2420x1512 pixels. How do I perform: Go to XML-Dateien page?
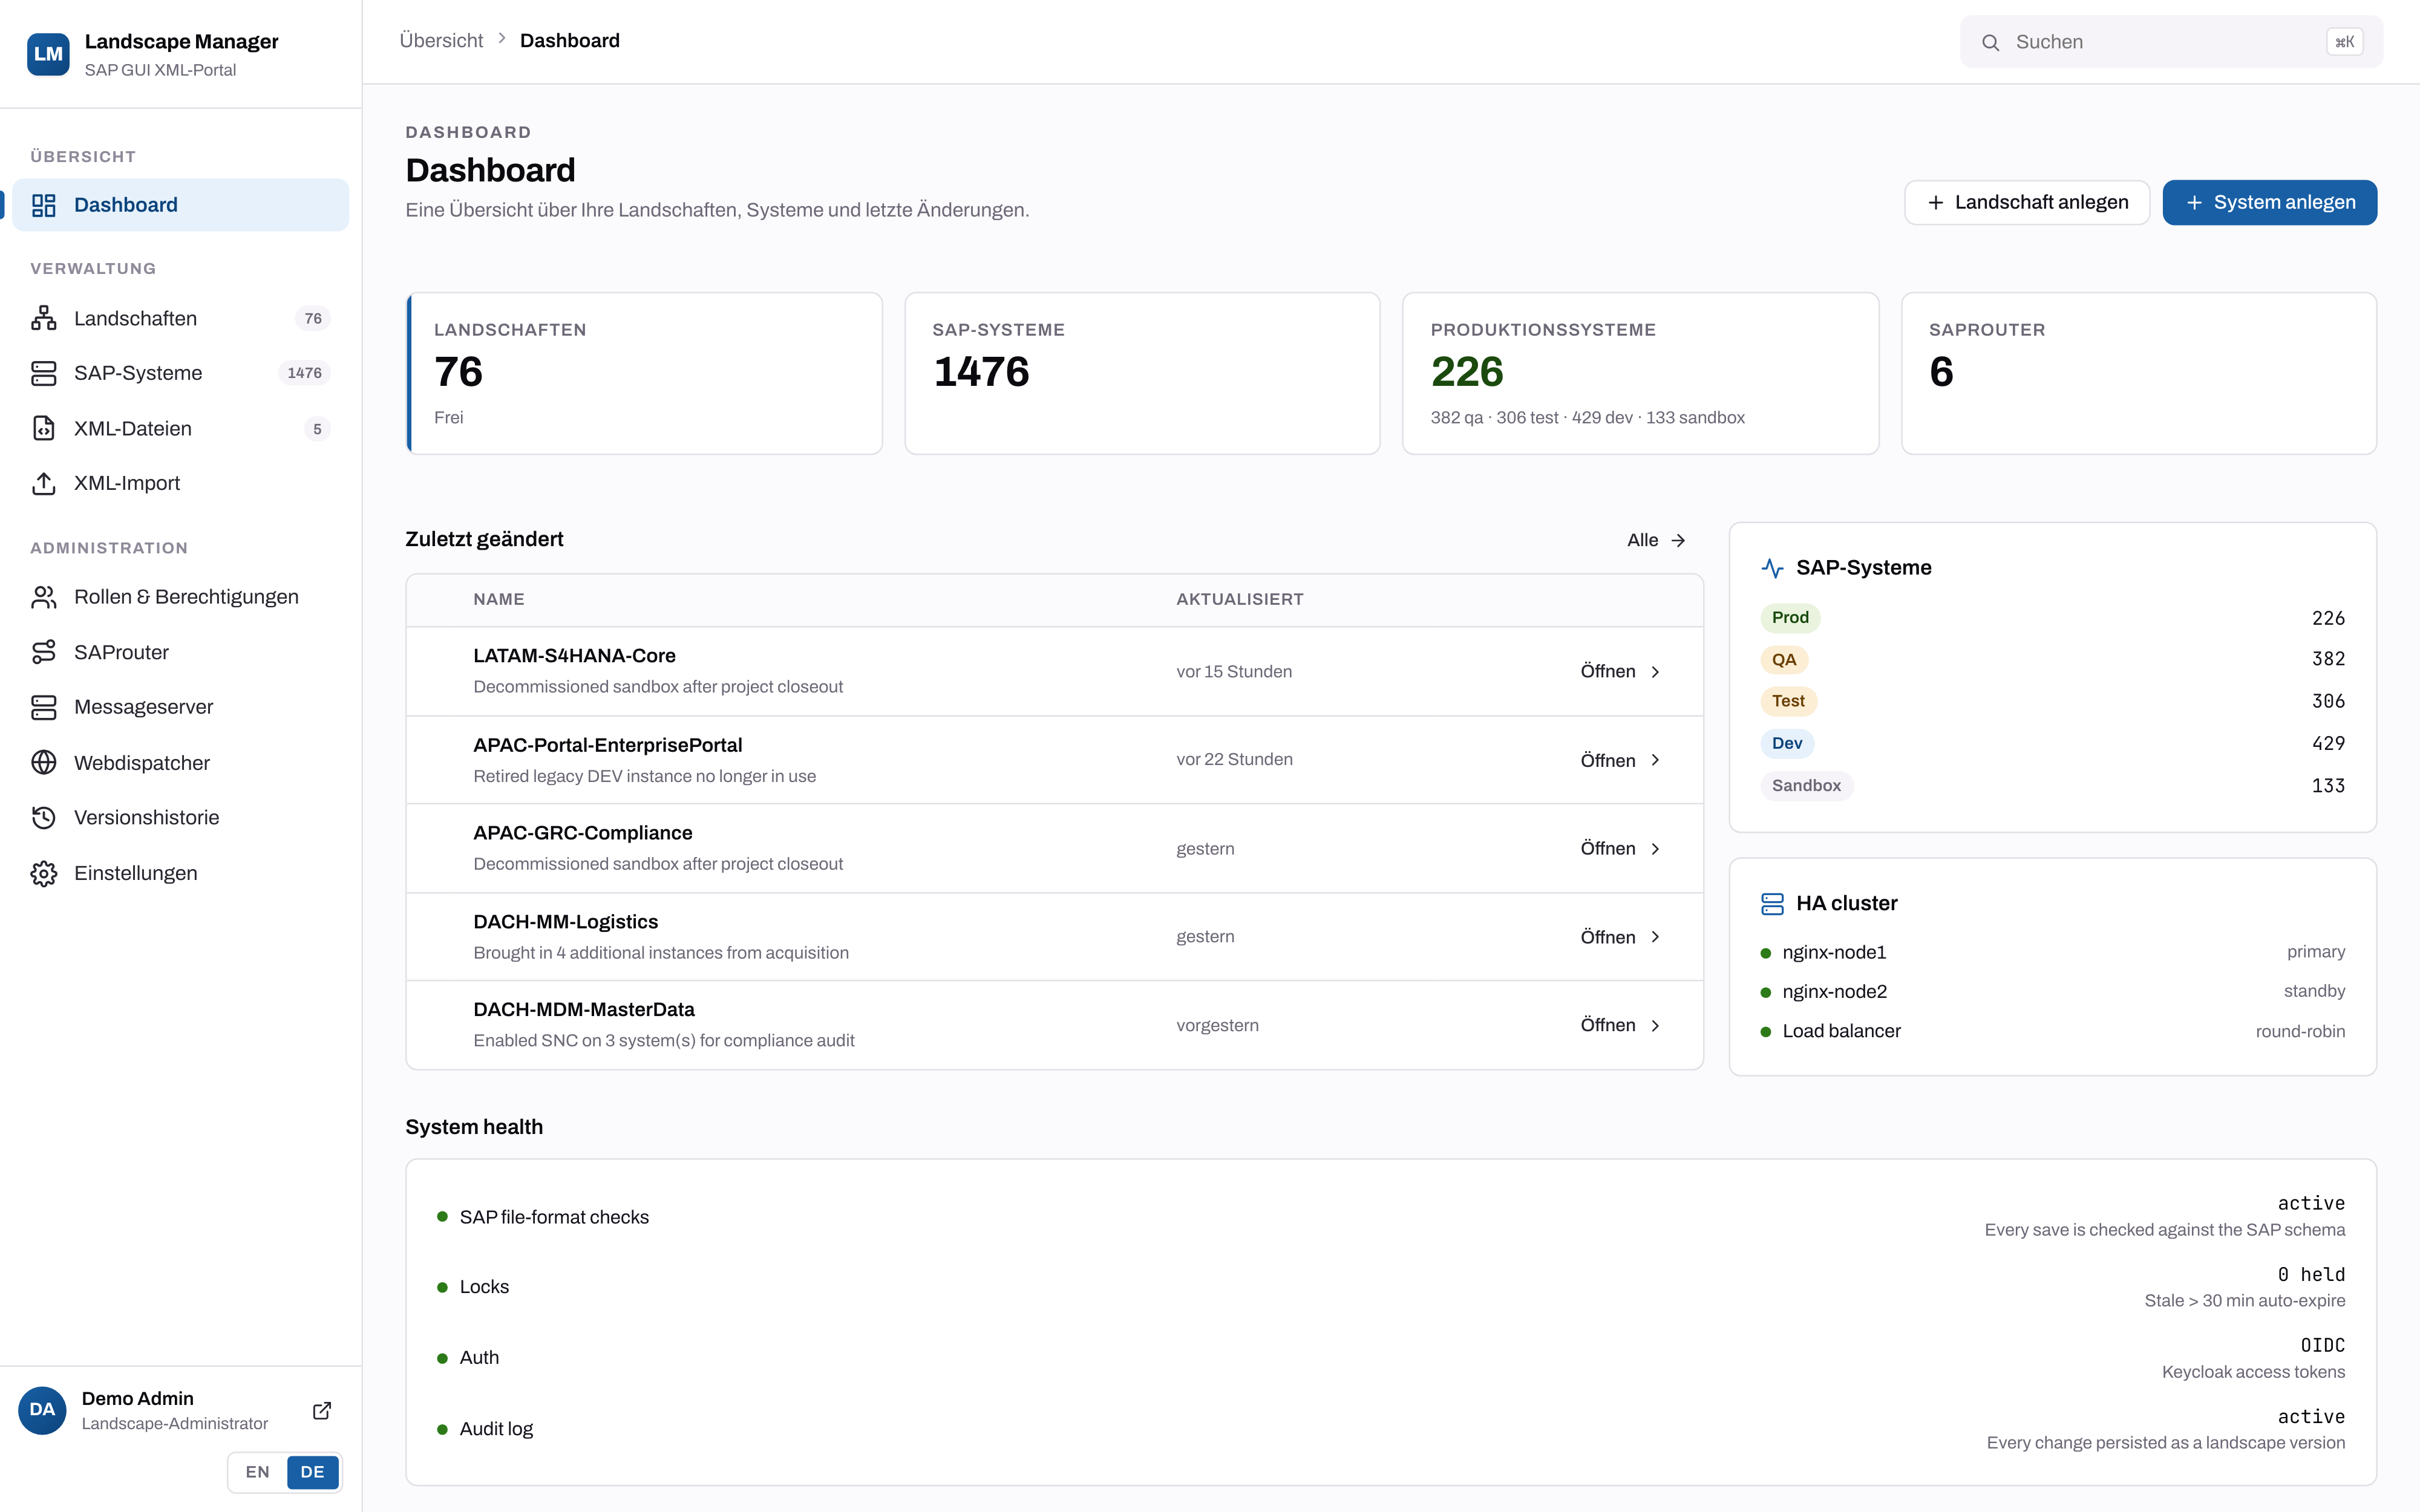[x=181, y=428]
